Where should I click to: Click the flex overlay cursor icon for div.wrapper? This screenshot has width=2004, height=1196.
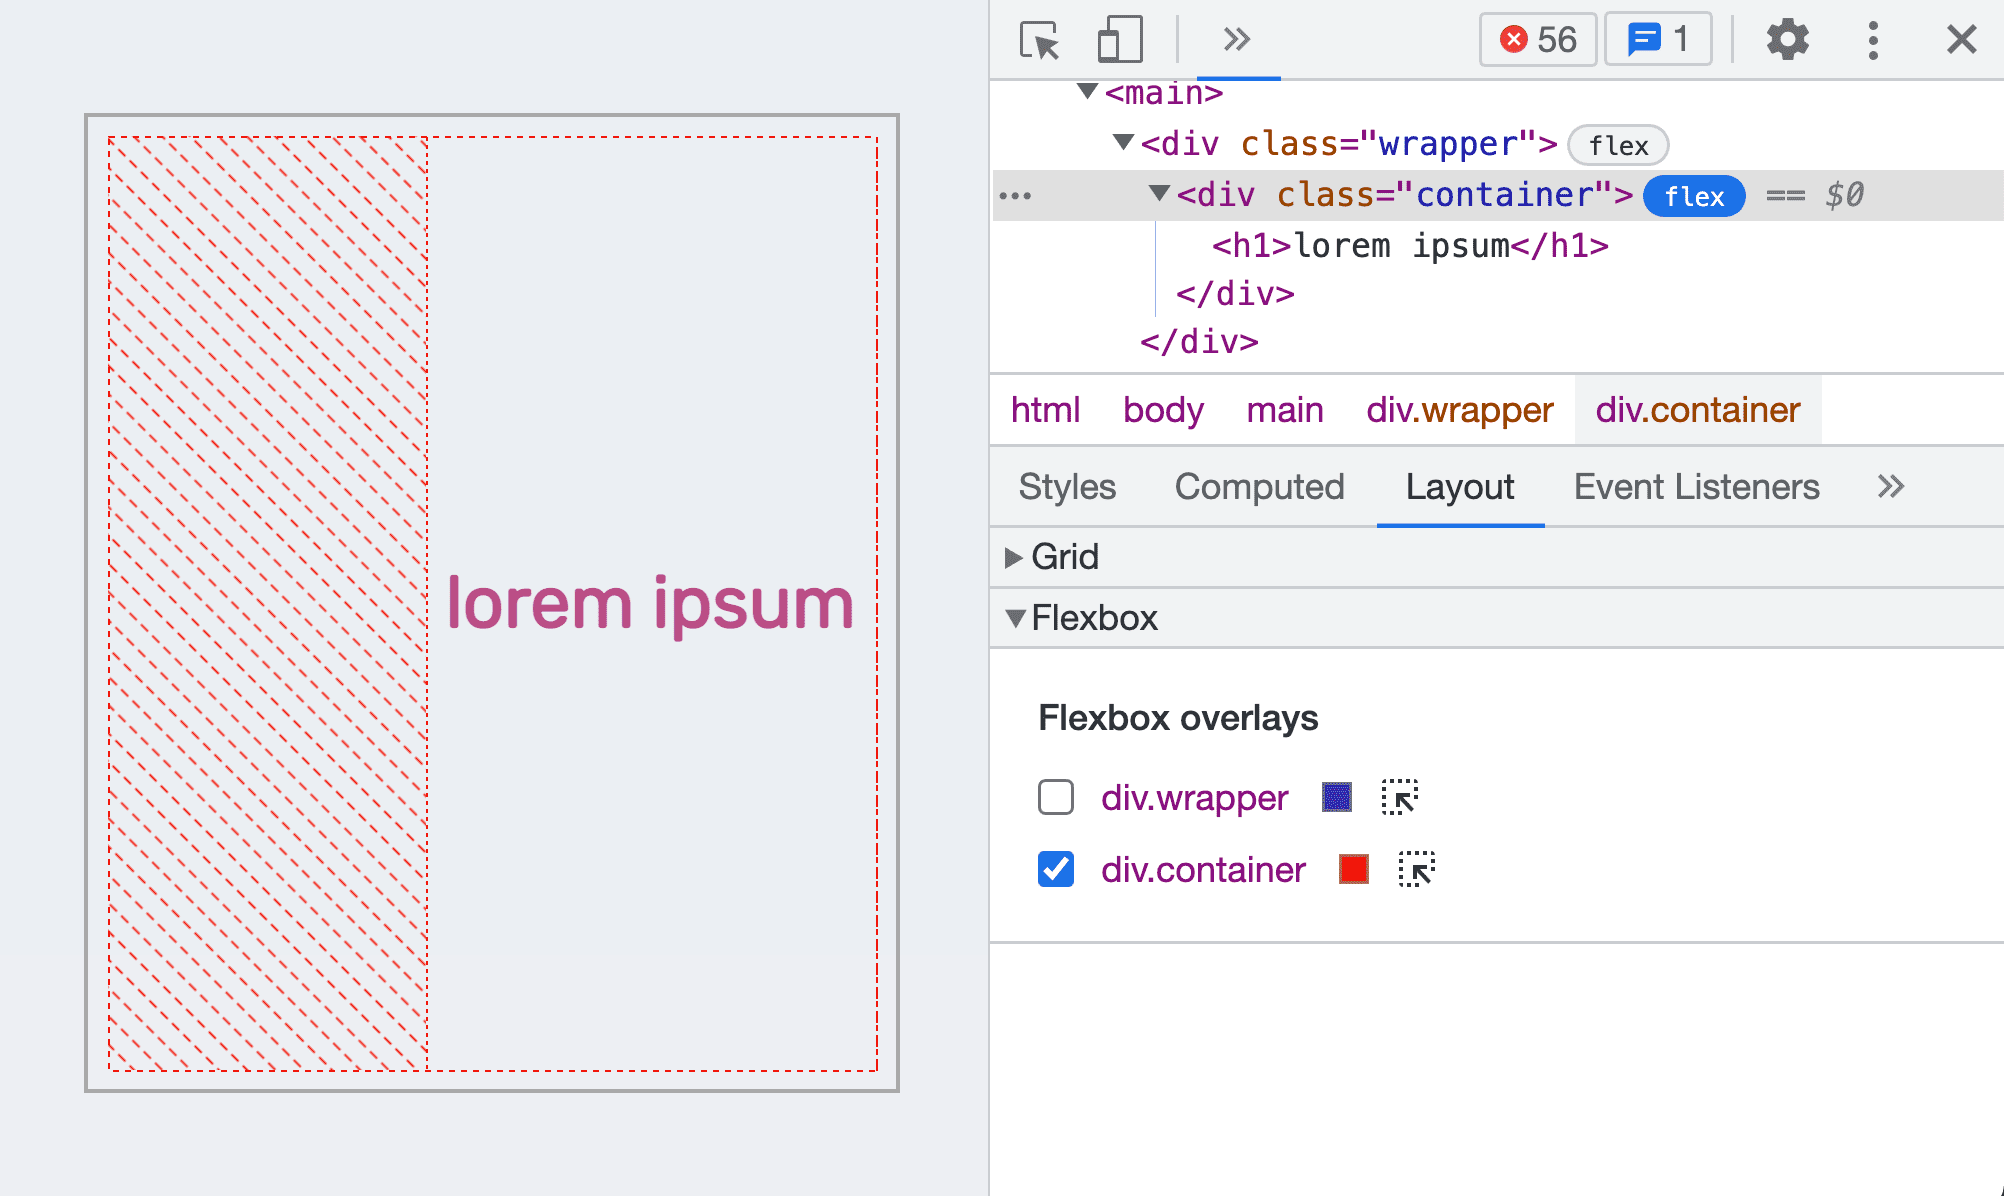pos(1402,796)
